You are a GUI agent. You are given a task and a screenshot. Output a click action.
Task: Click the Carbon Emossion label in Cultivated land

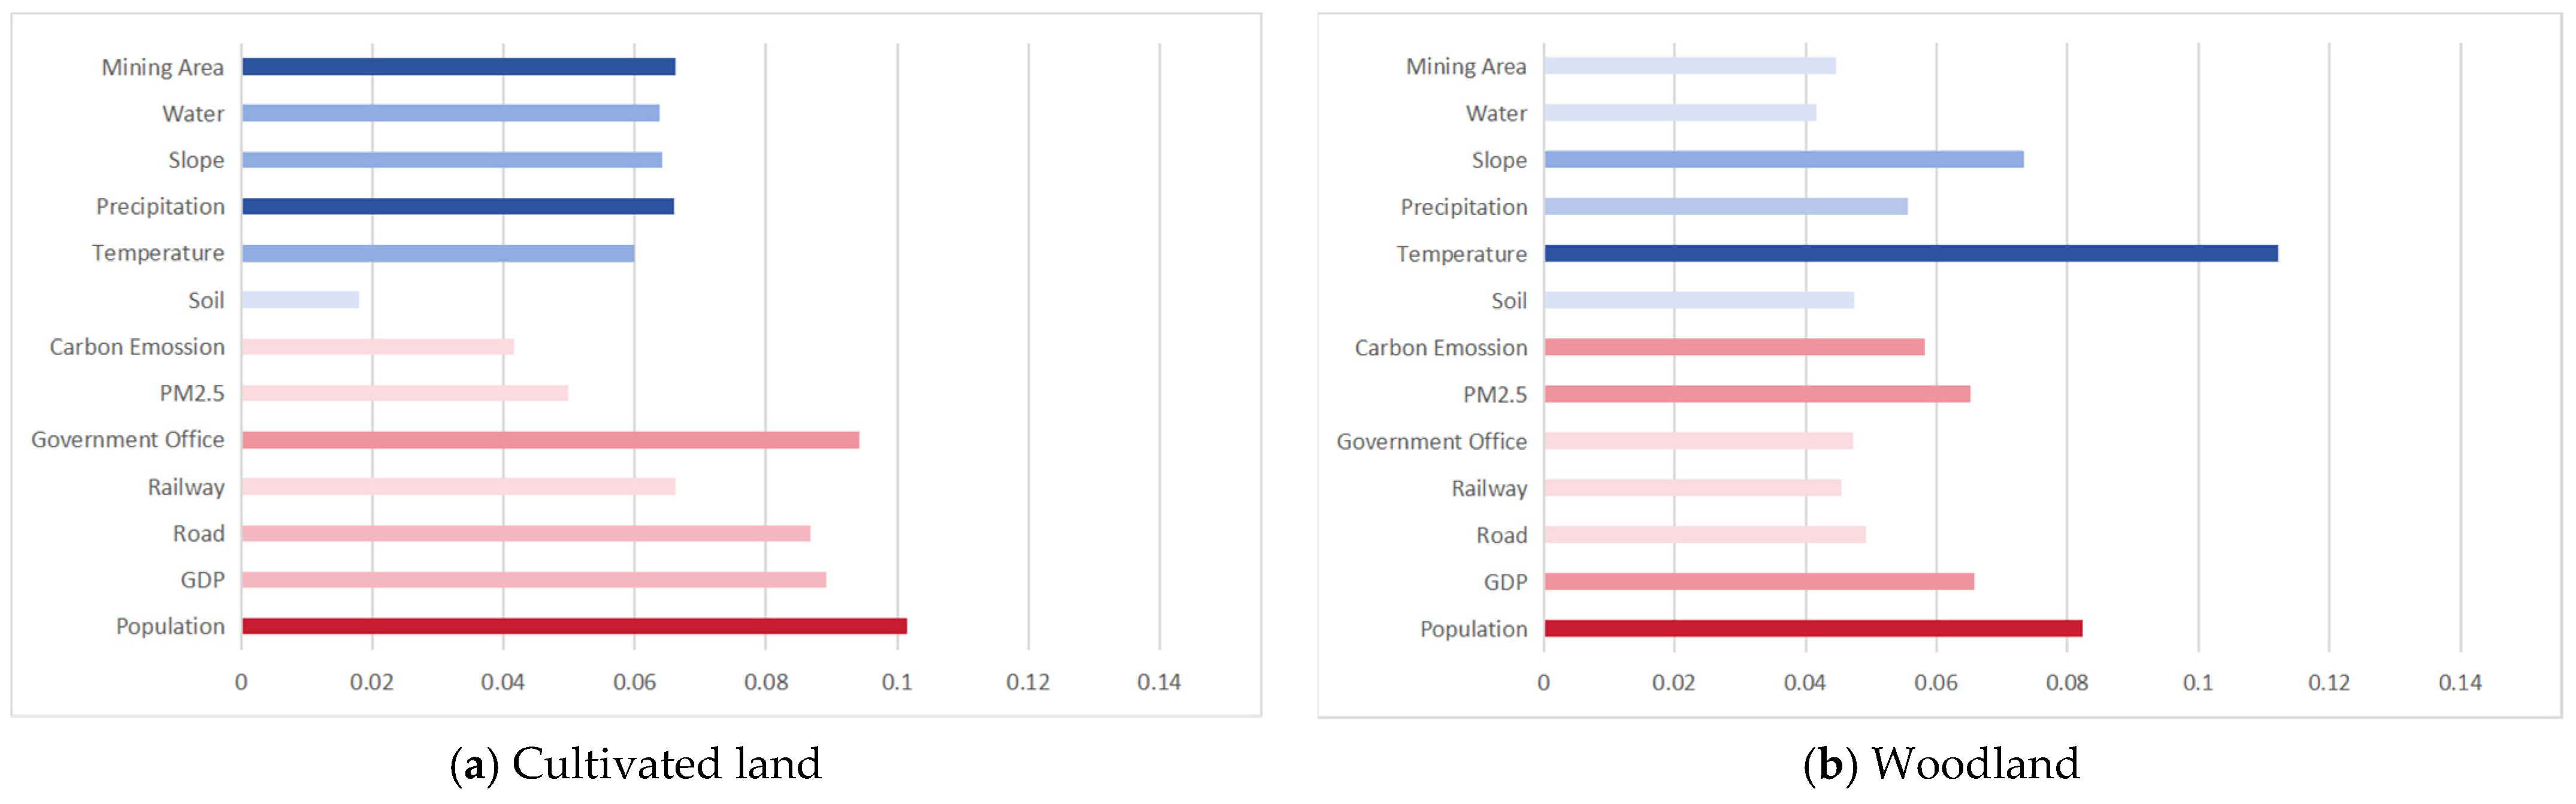(137, 347)
